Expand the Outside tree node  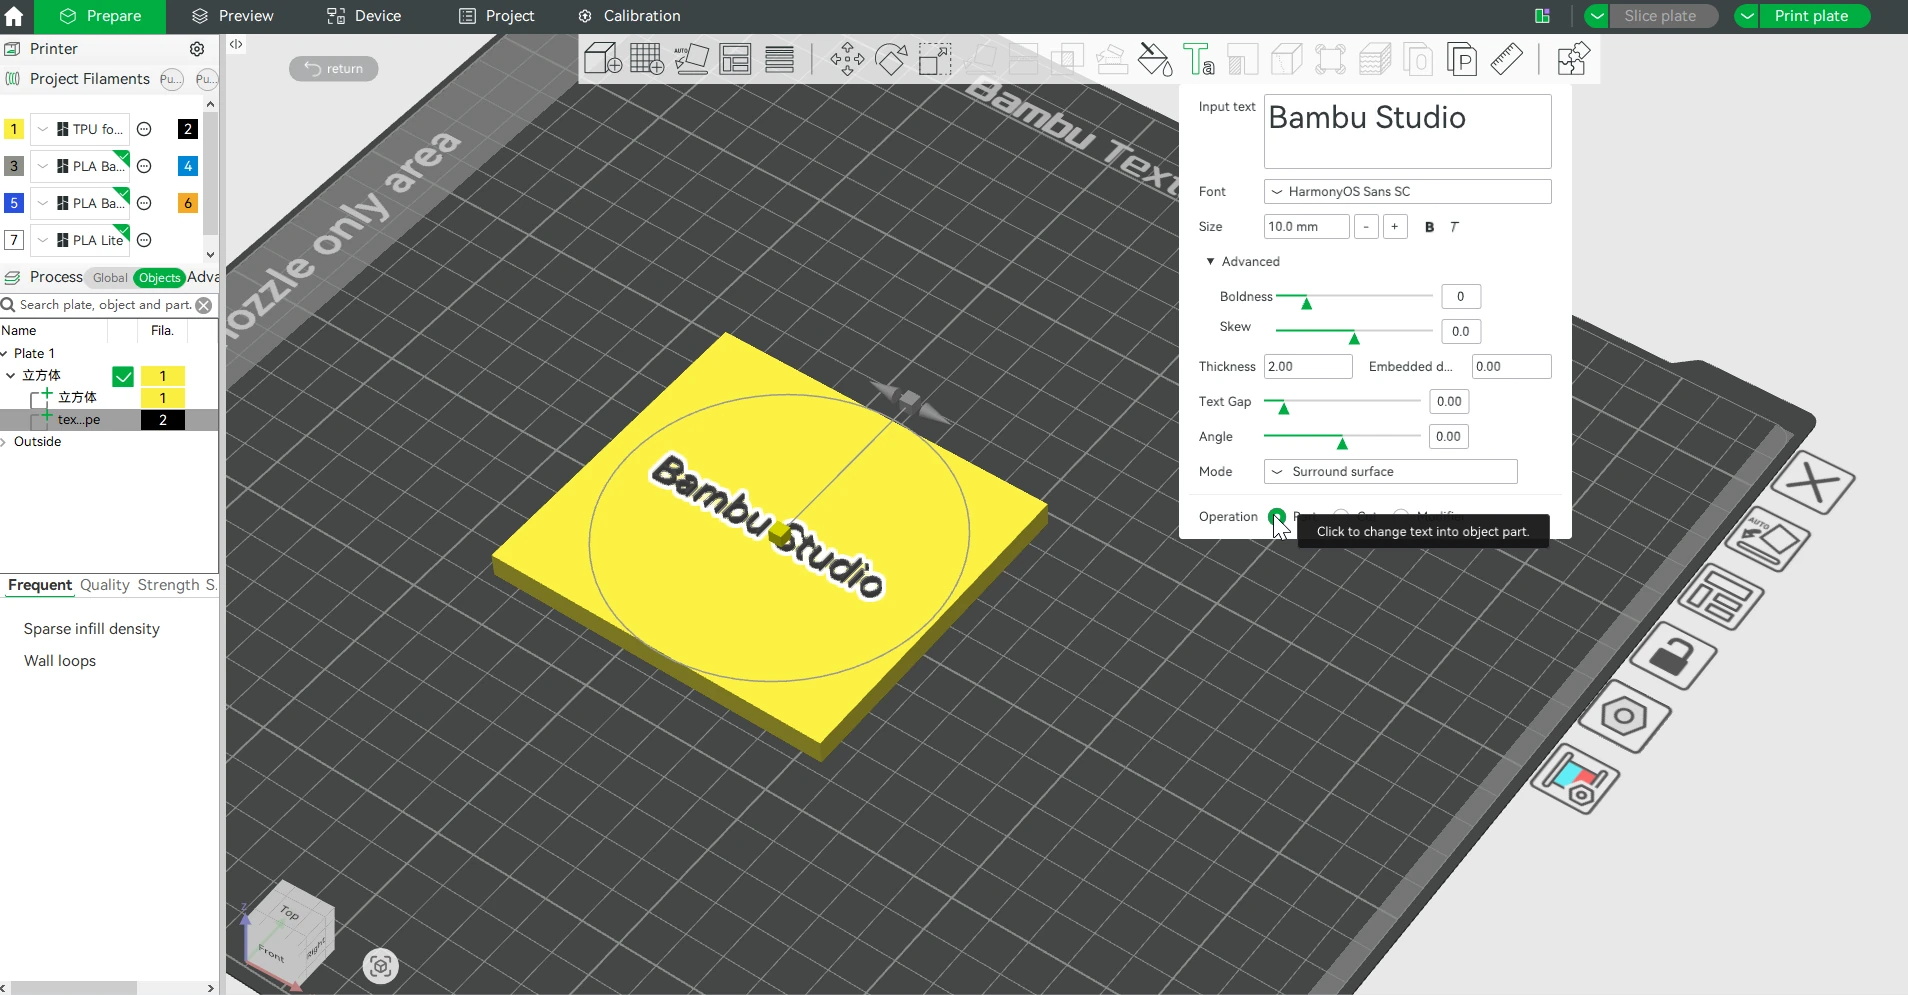tap(4, 442)
